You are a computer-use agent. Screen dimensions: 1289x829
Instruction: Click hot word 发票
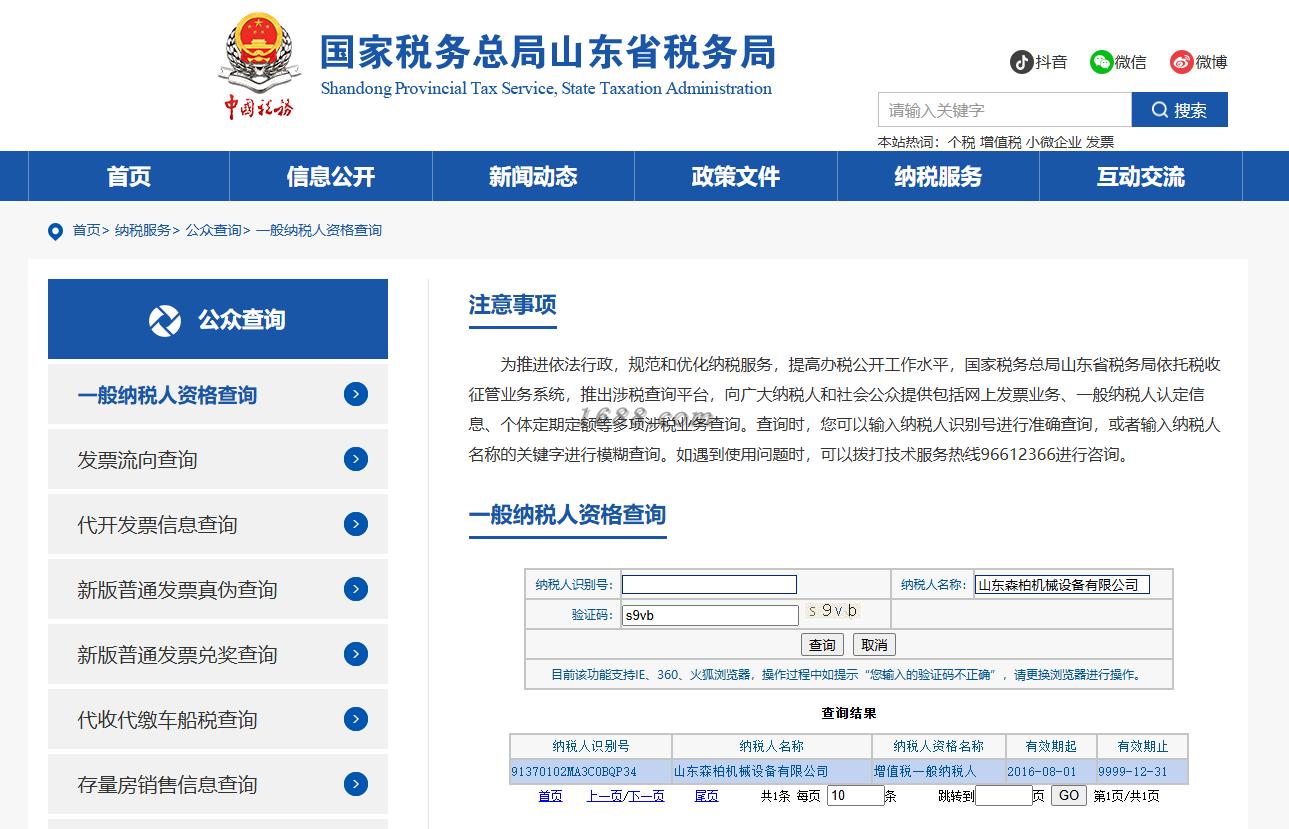point(1100,142)
